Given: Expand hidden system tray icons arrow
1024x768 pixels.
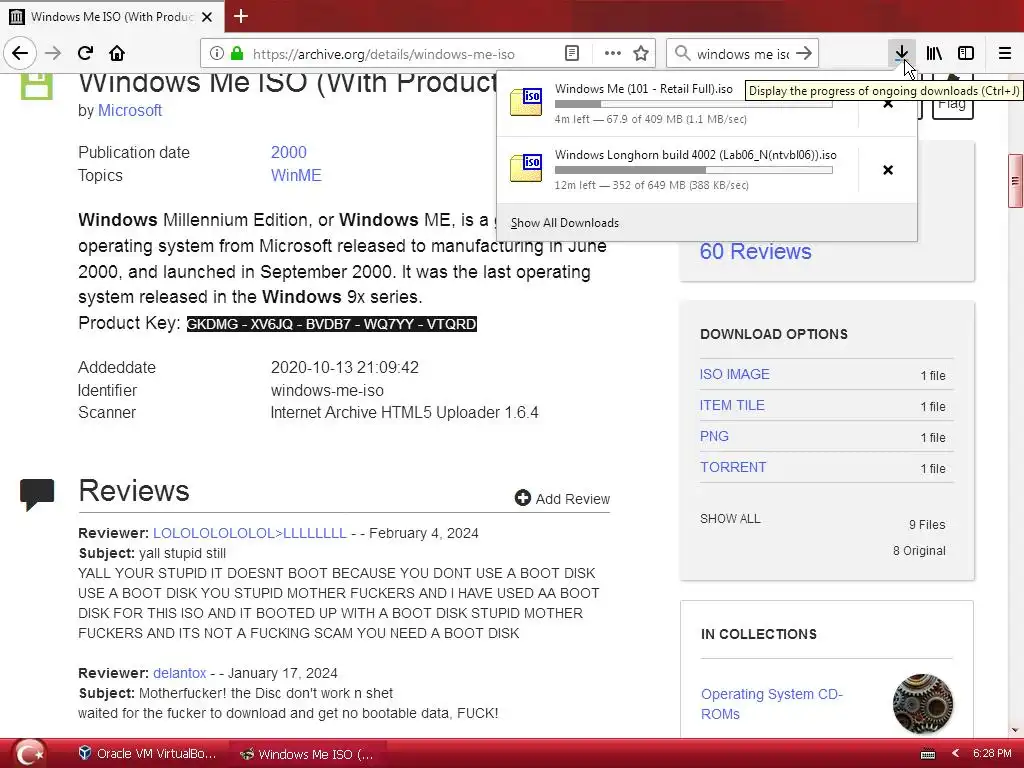Looking at the screenshot, I should click(x=955, y=754).
